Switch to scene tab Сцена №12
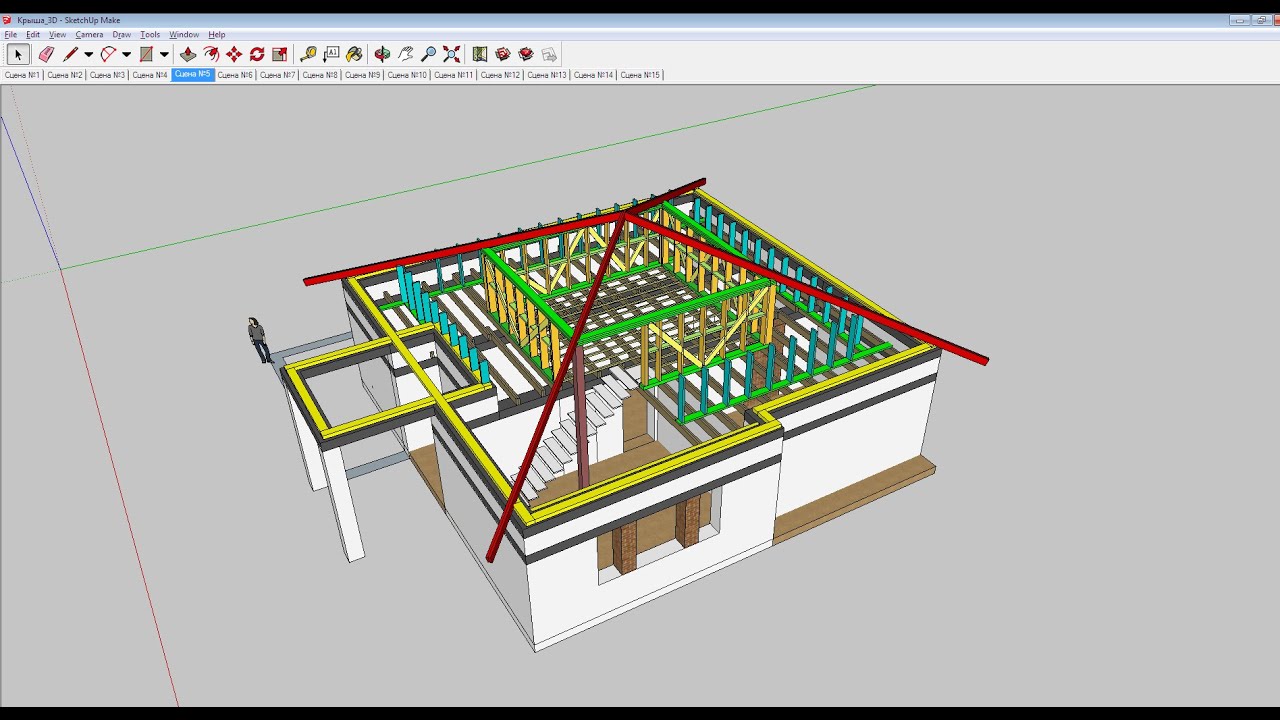The image size is (1280, 720). pos(500,75)
